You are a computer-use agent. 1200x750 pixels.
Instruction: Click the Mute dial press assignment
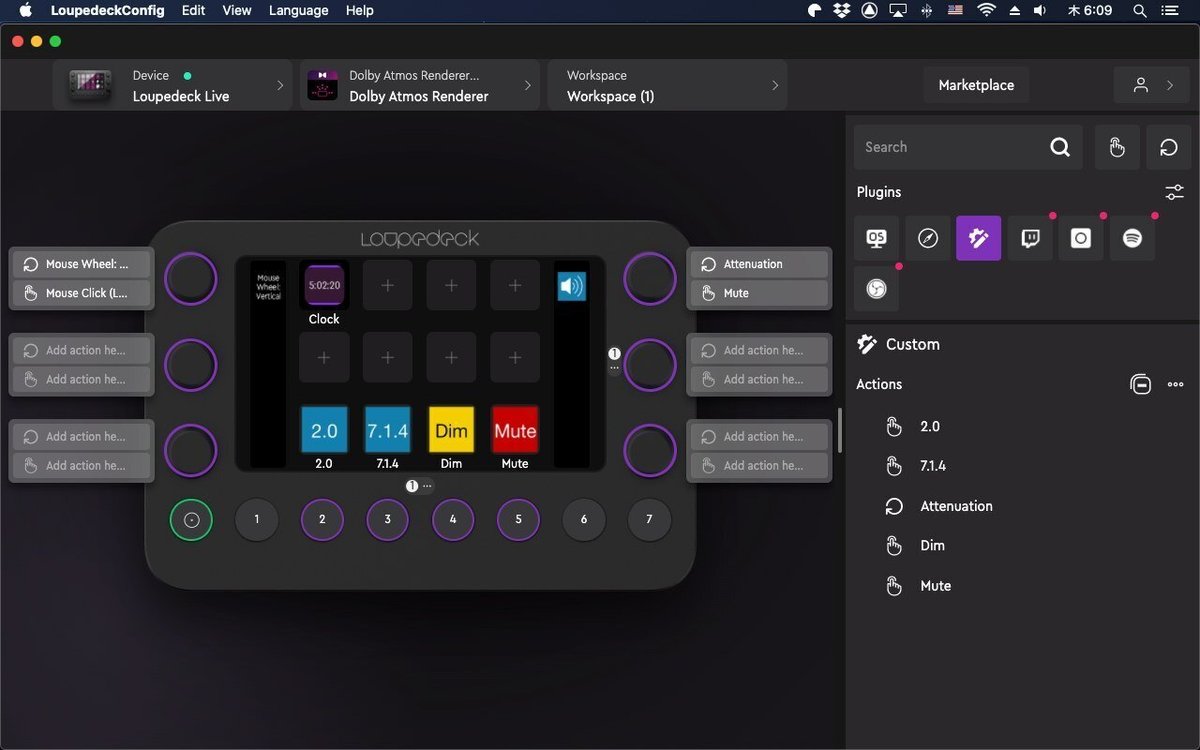(x=760, y=293)
